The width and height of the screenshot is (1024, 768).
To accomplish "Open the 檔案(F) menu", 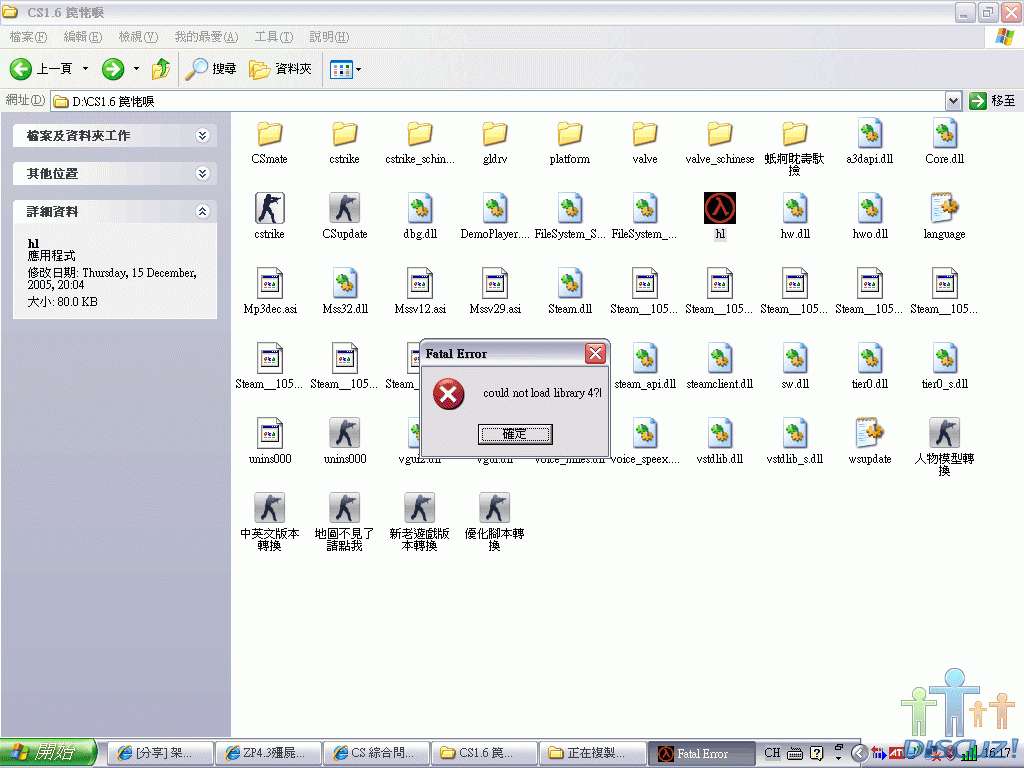I will (28, 37).
